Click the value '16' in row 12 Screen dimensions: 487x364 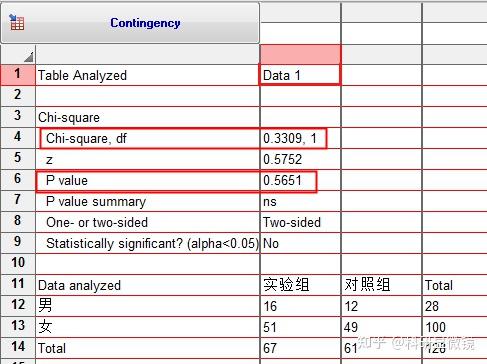(270, 306)
